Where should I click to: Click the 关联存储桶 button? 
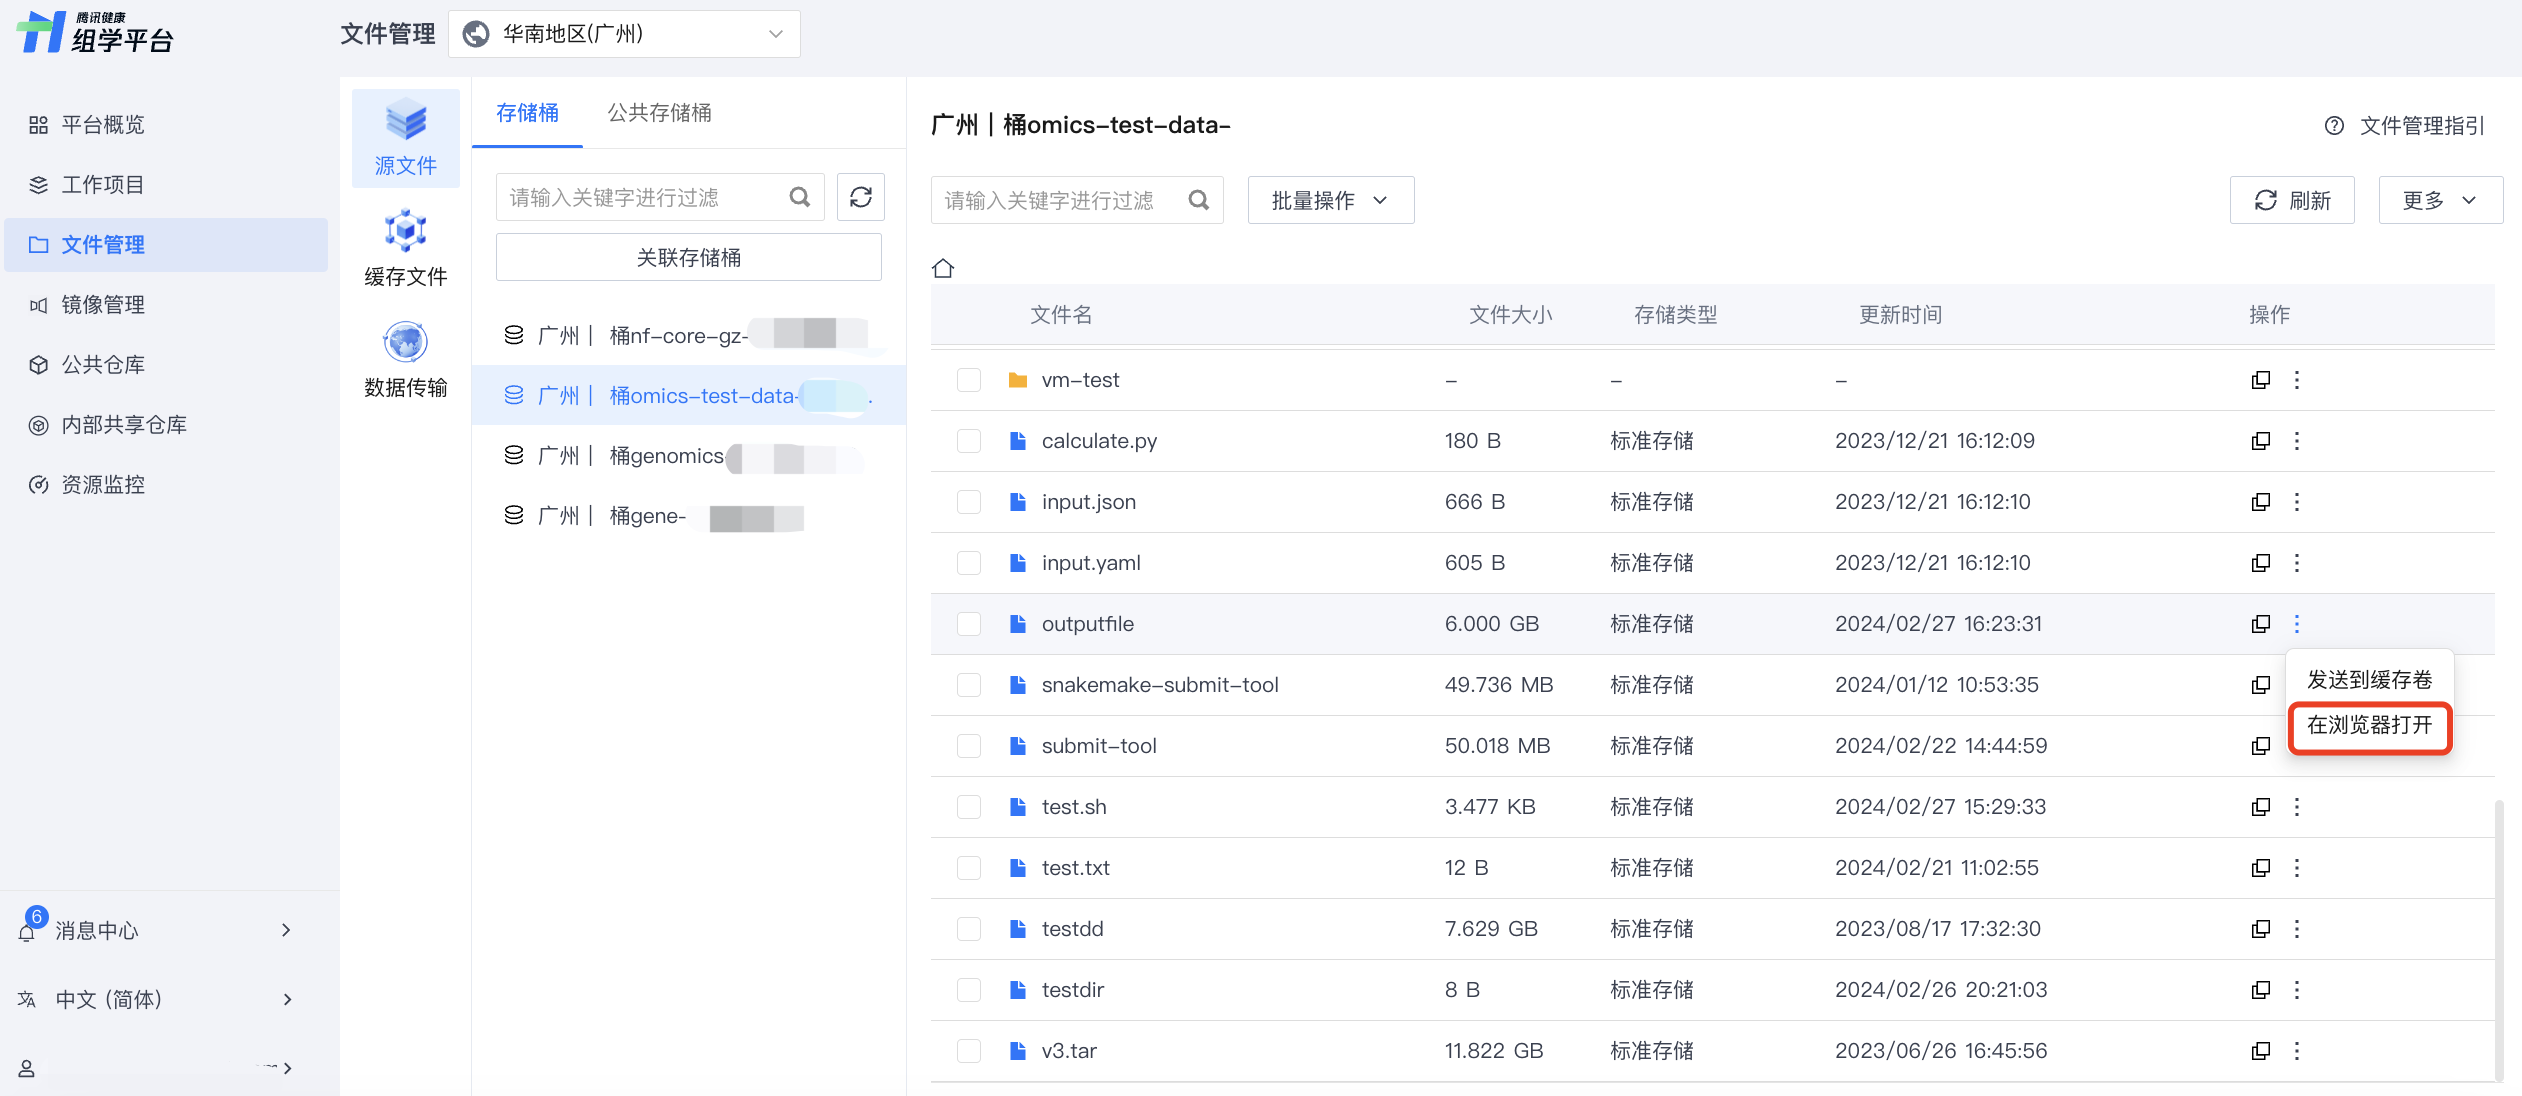click(x=688, y=257)
